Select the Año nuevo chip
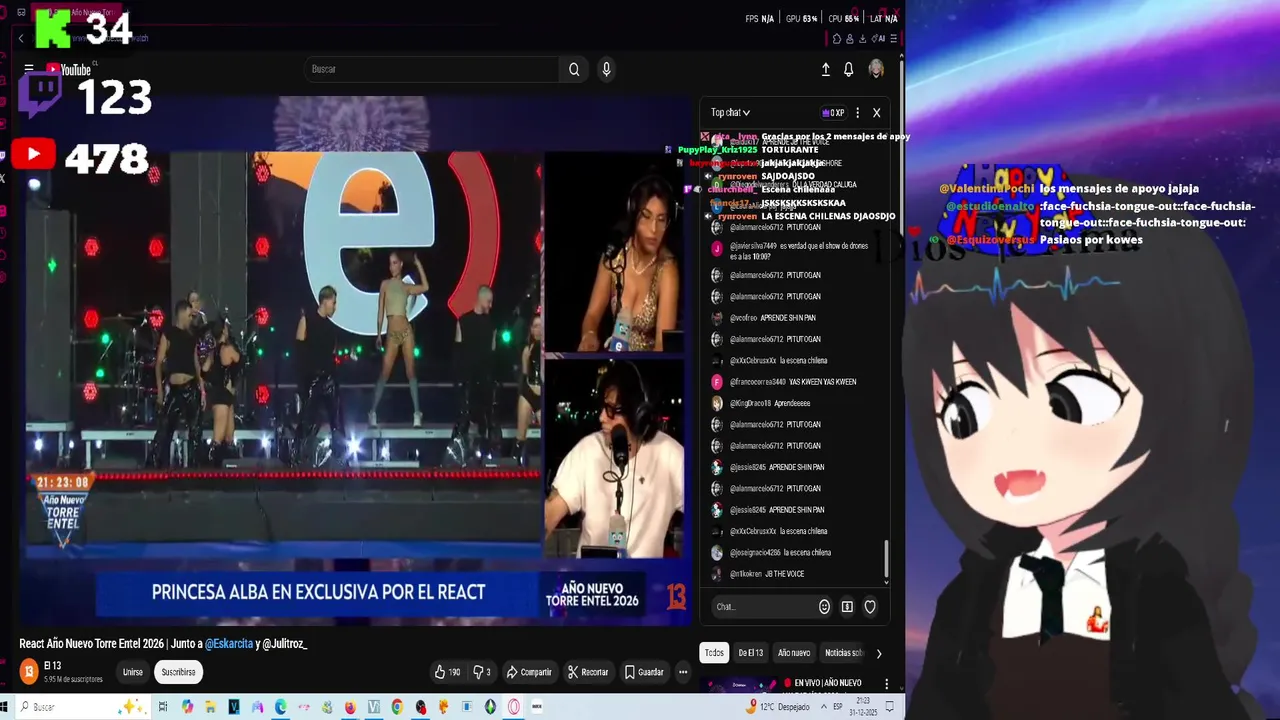1280x720 pixels. click(794, 653)
